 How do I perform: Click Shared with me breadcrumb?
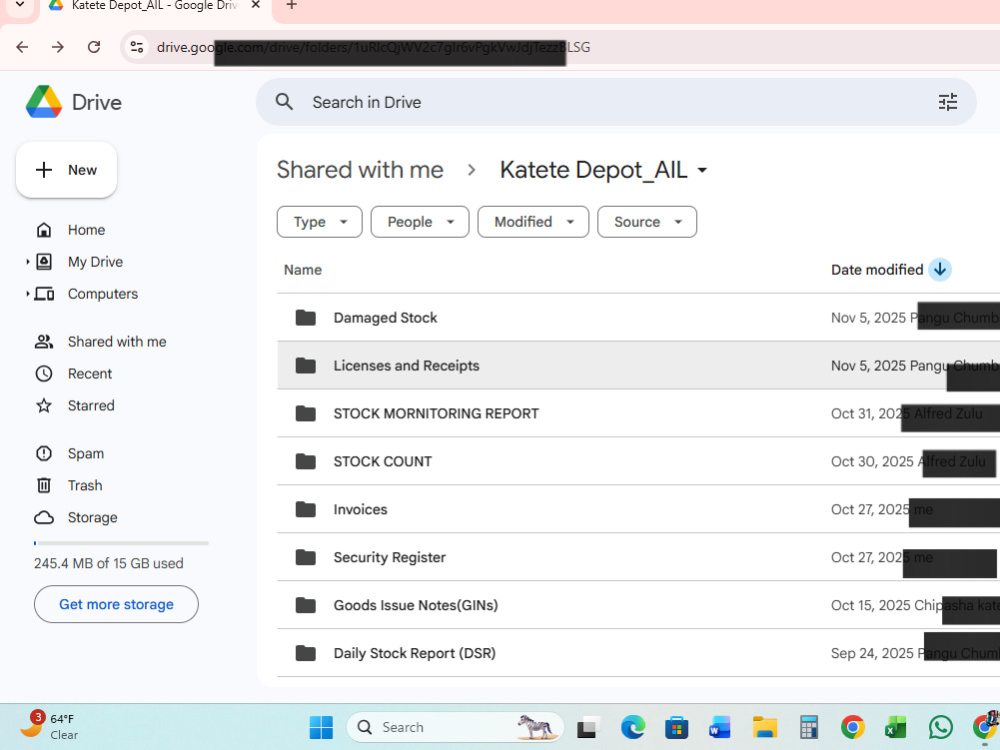[360, 170]
